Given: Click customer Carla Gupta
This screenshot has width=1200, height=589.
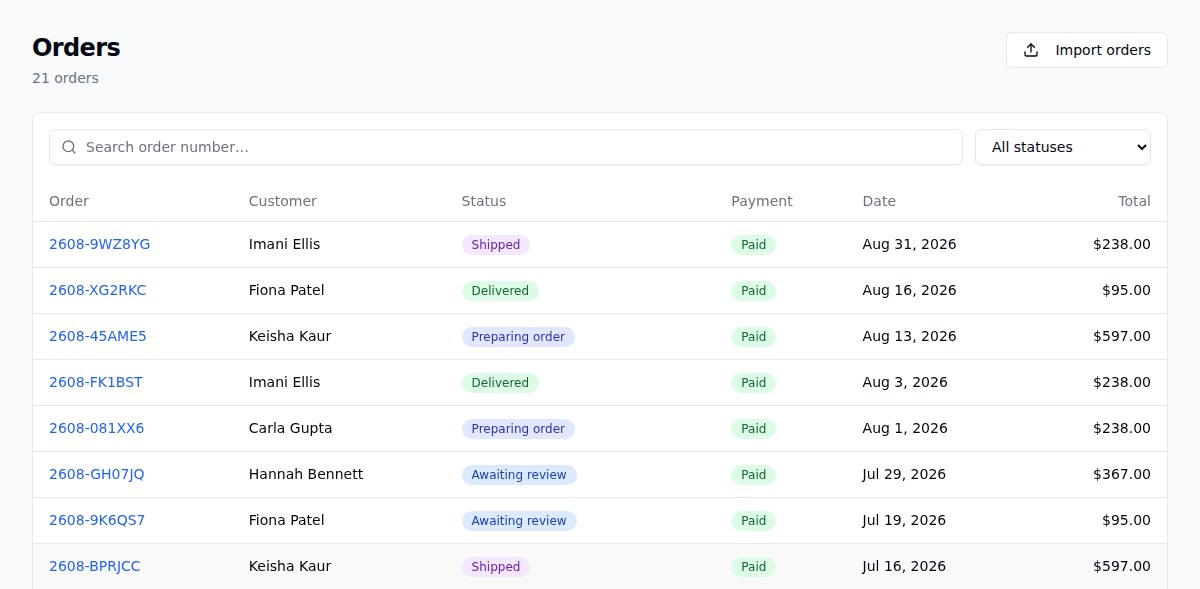Looking at the screenshot, I should click(291, 428).
